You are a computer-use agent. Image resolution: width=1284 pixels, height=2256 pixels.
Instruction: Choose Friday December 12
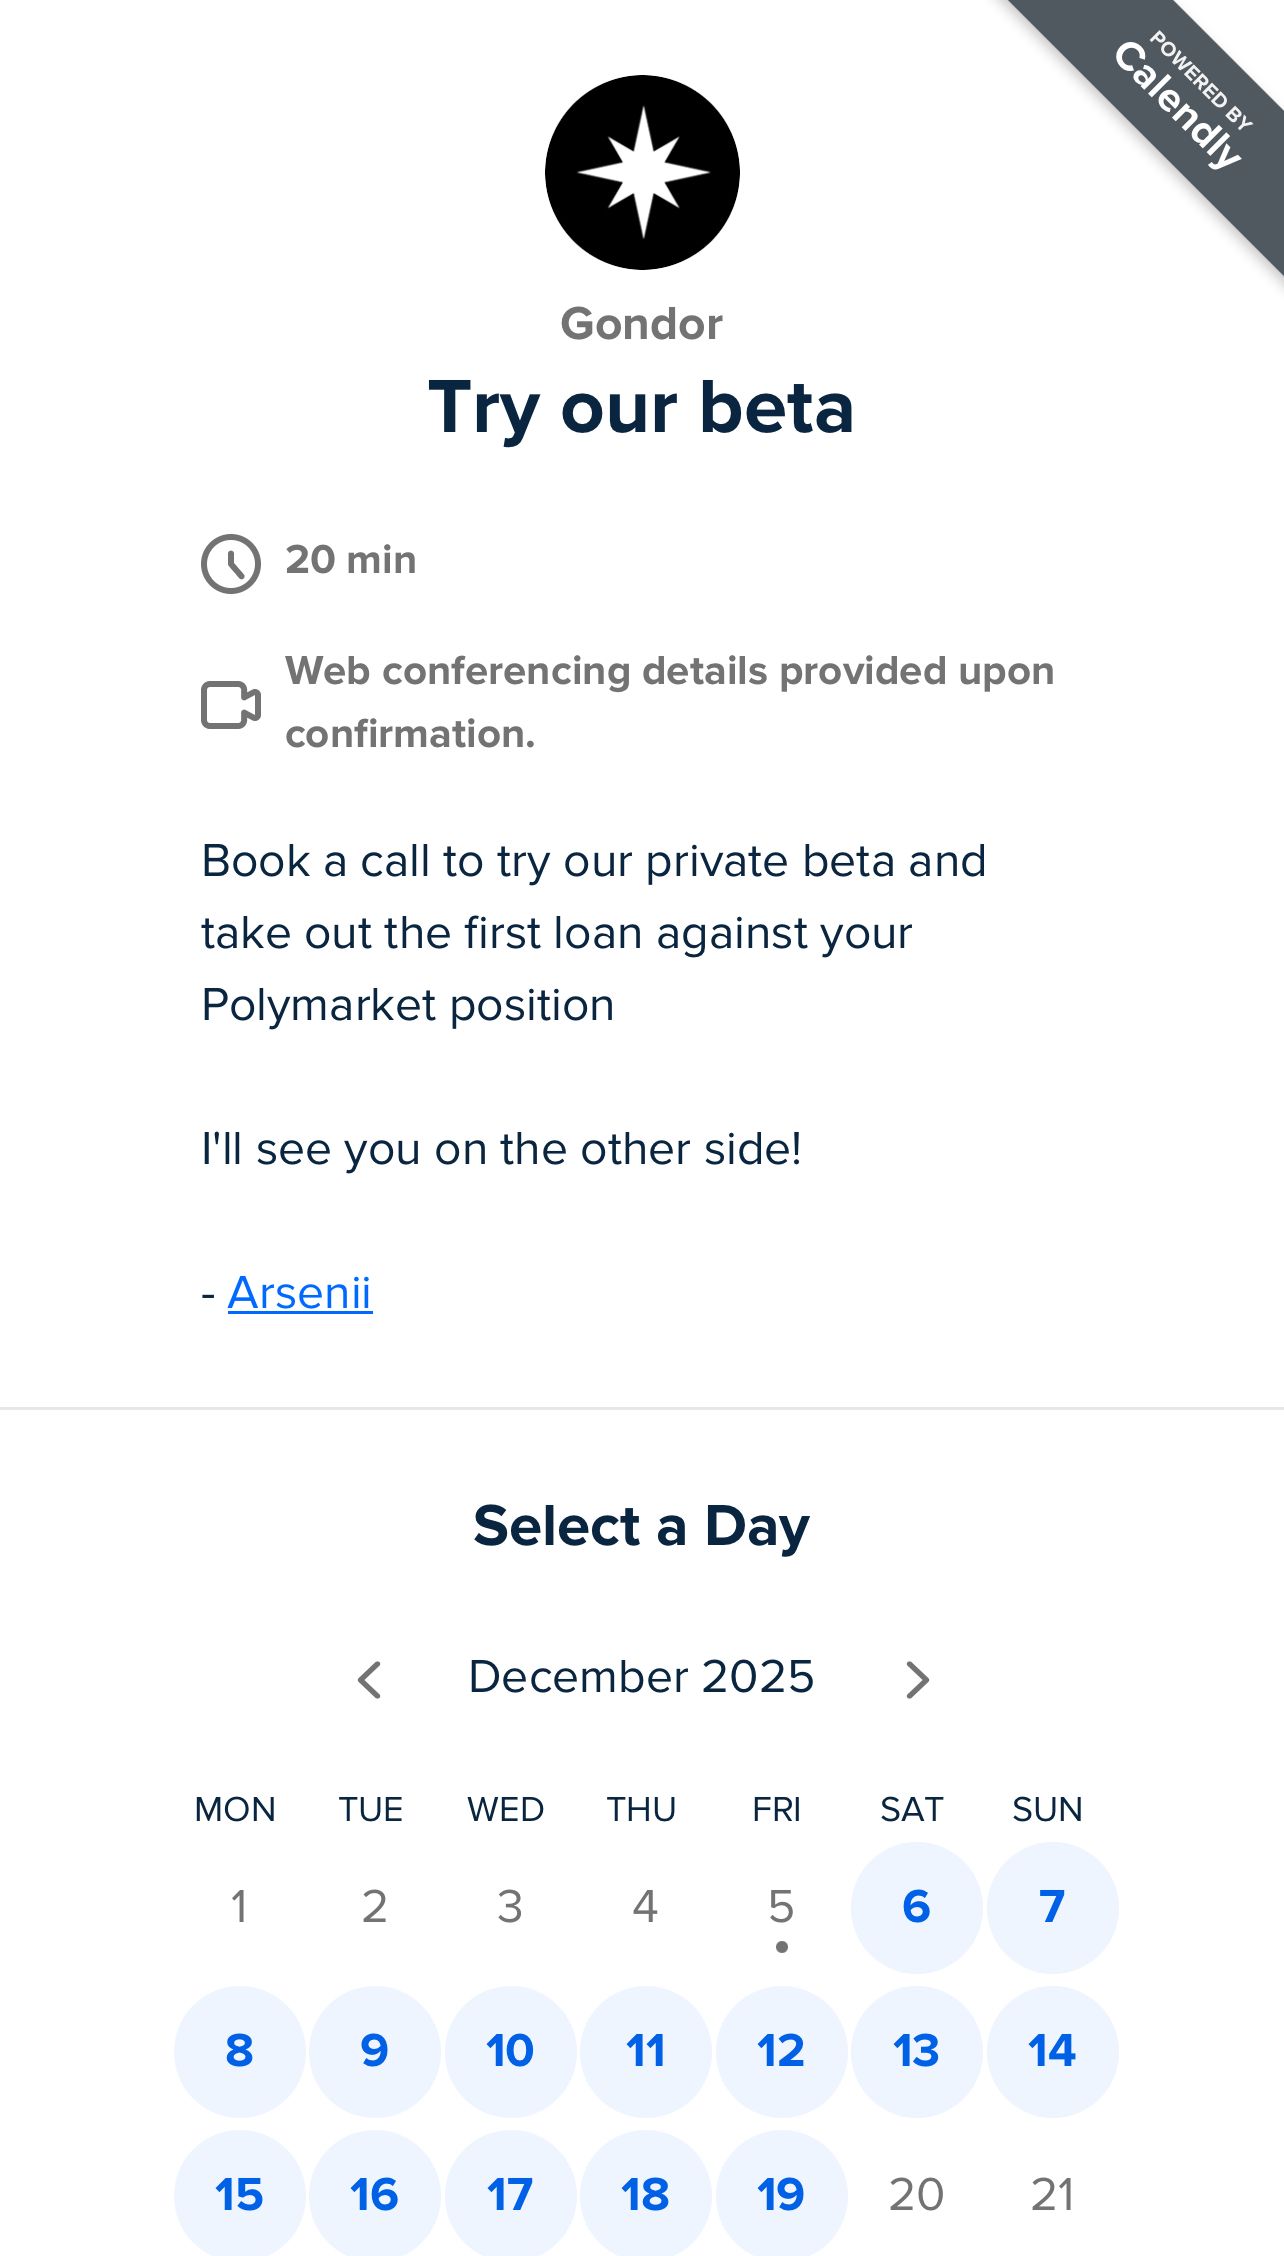[x=781, y=2051]
